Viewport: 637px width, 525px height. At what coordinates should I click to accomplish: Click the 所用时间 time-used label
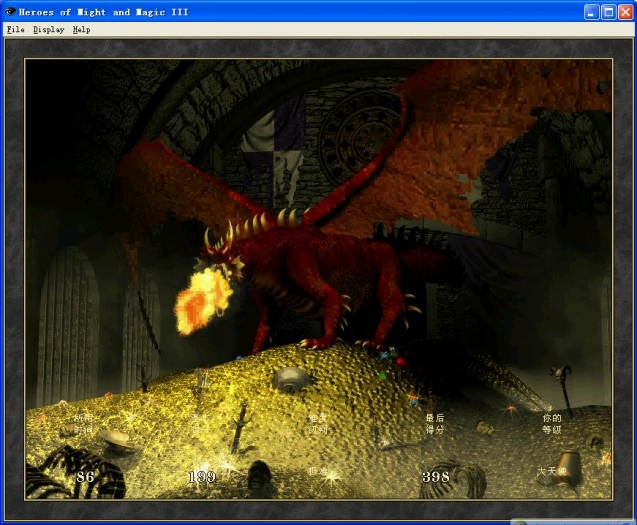84,423
